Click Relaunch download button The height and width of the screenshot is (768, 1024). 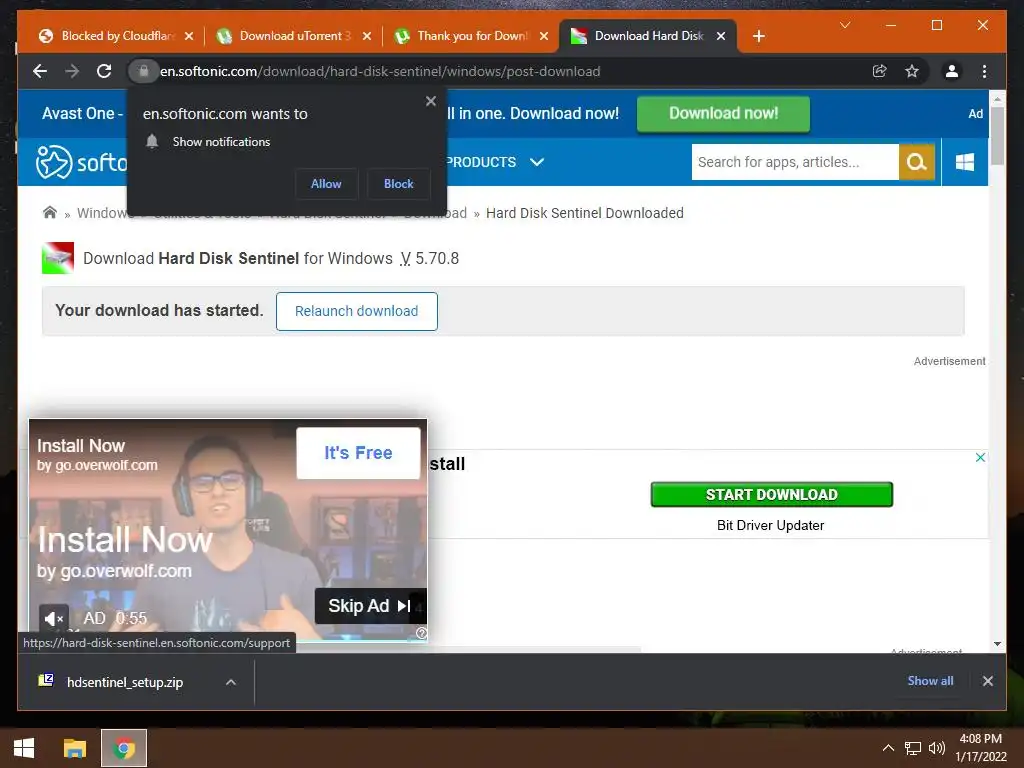tap(357, 312)
